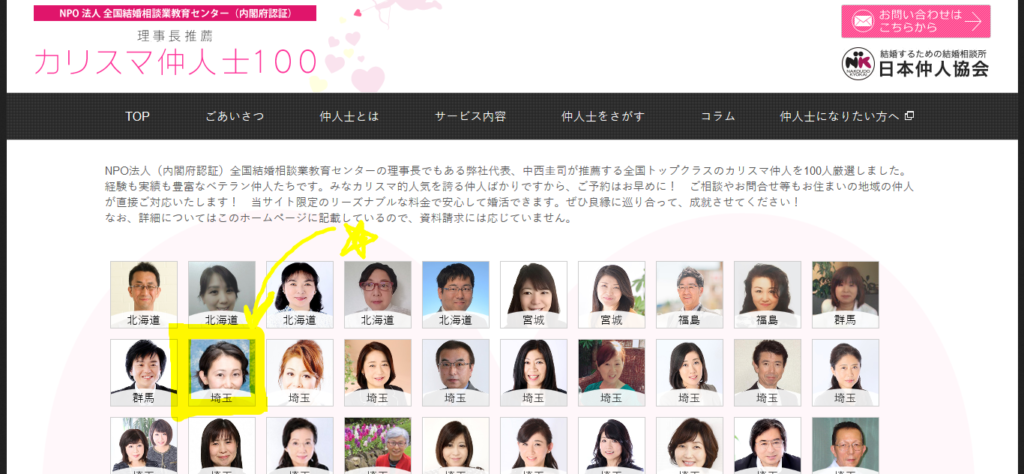The height and width of the screenshot is (474, 1024).
Task: Open the second 福島 profile thumbnail
Action: [768, 294]
